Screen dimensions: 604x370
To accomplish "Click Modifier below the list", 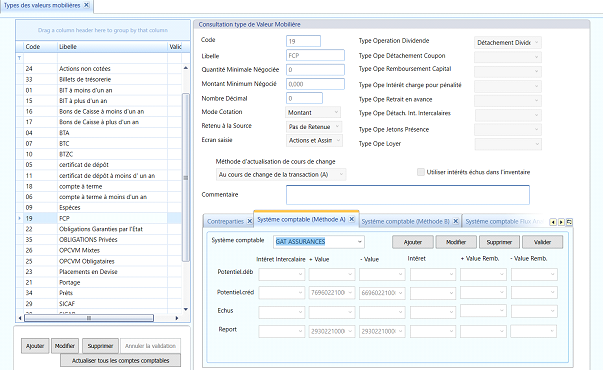I will pos(65,346).
